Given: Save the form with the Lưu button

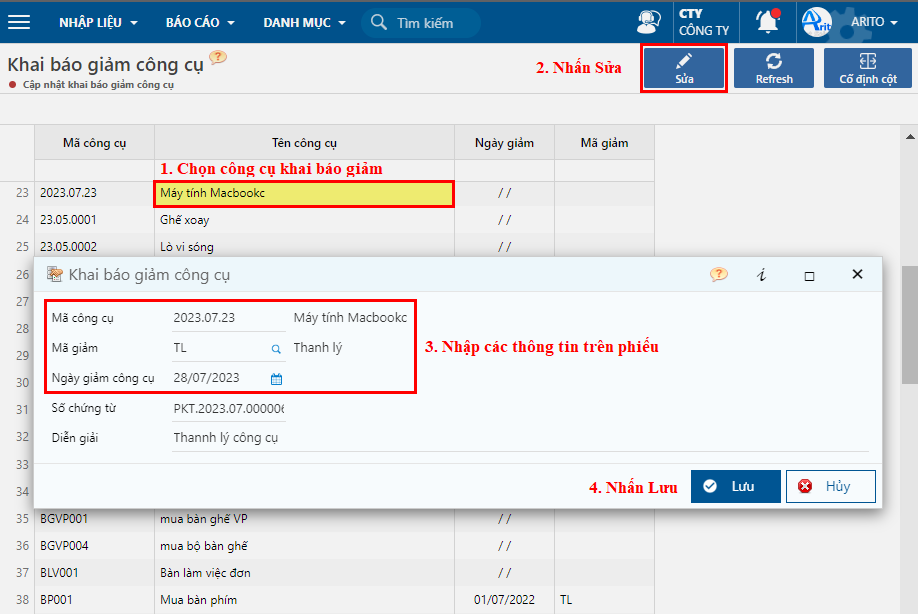Looking at the screenshot, I should click(735, 486).
